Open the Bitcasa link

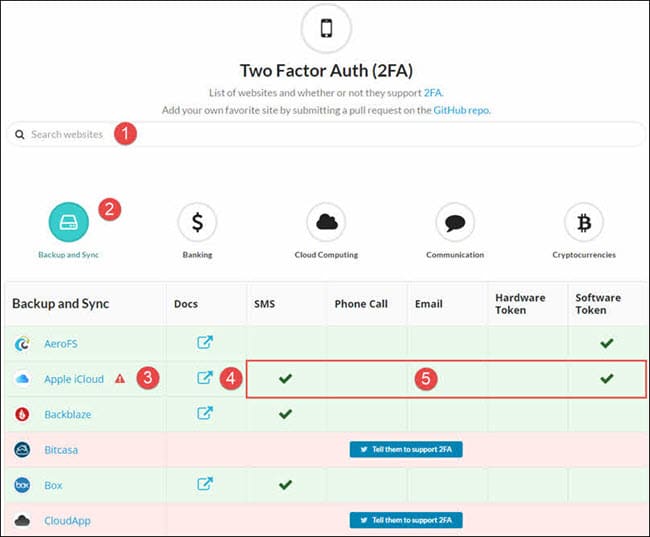point(61,450)
